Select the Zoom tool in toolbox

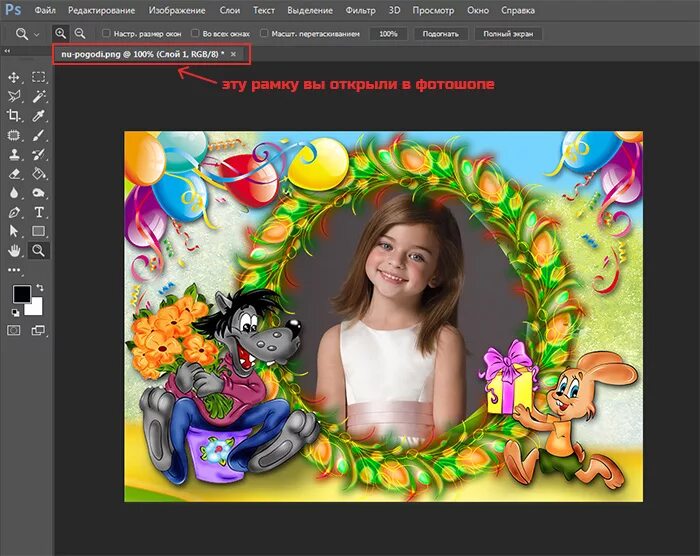38,251
